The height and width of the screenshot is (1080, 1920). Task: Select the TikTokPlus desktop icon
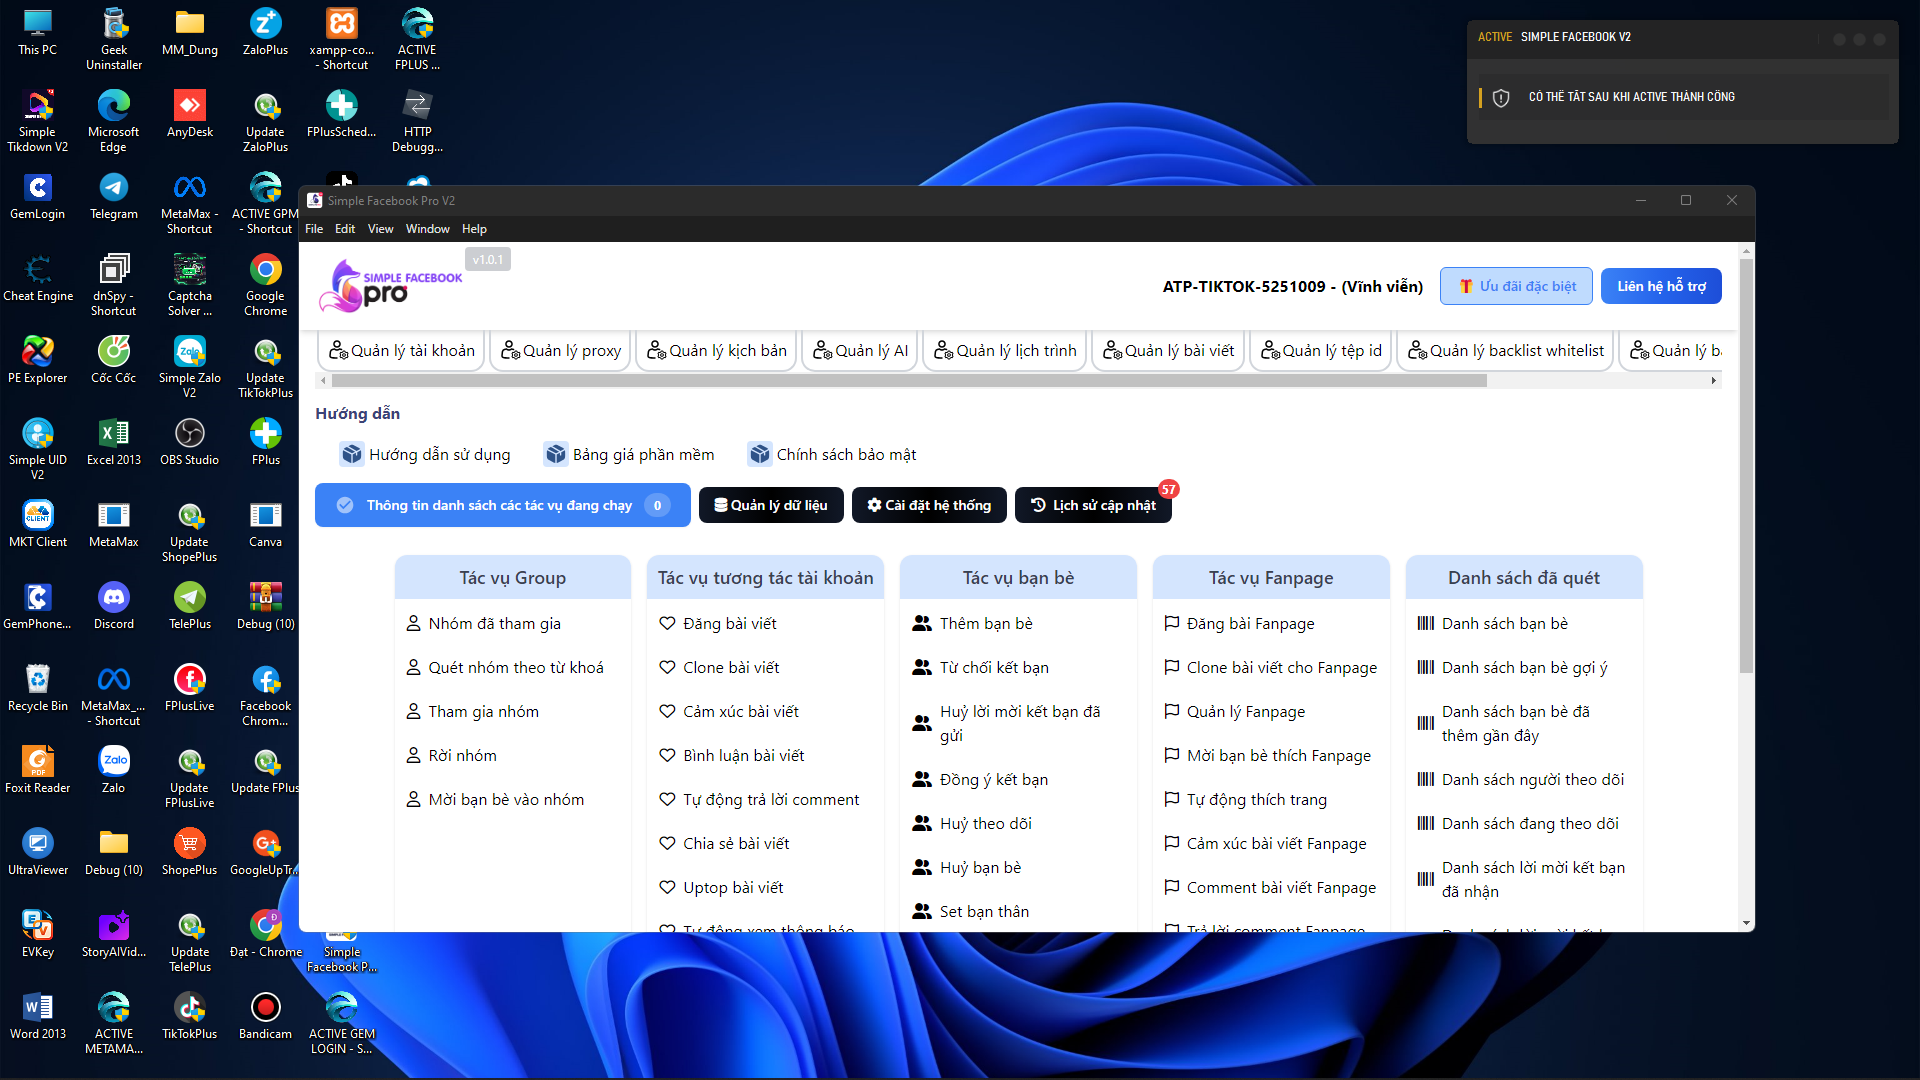(x=190, y=1016)
